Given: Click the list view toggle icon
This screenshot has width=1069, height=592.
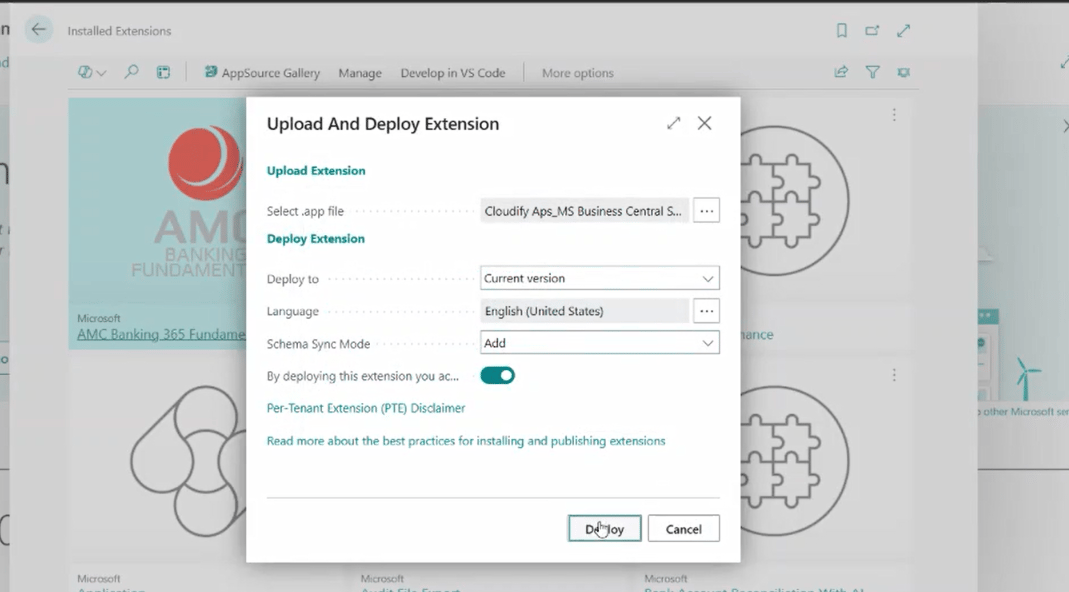Looking at the screenshot, I should point(163,72).
